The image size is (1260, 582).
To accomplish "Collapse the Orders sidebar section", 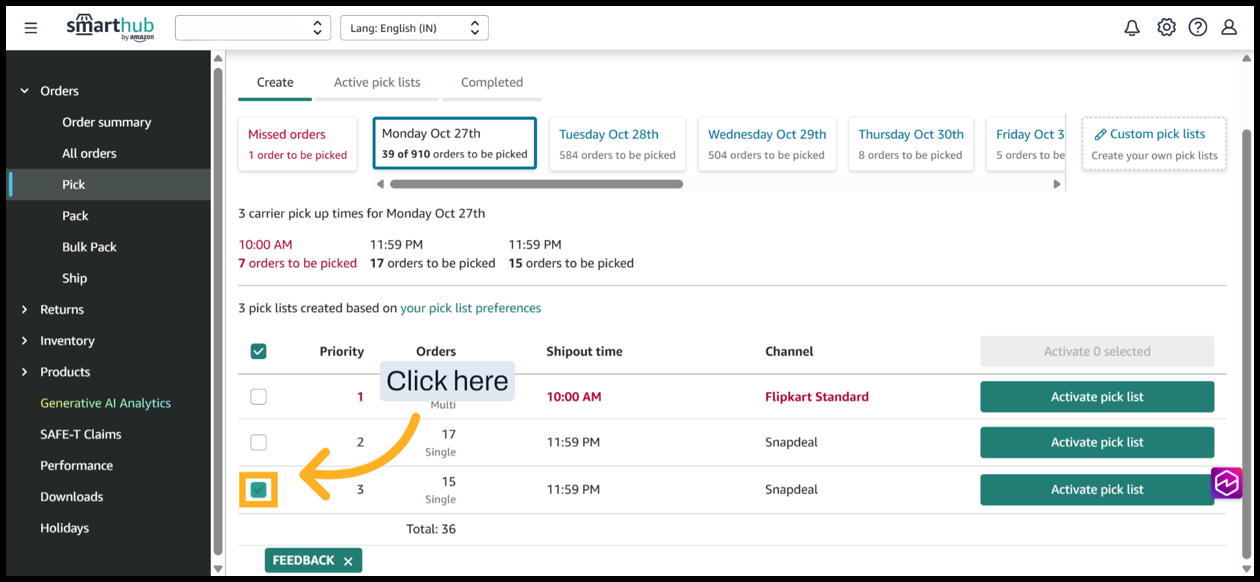I will coord(25,91).
